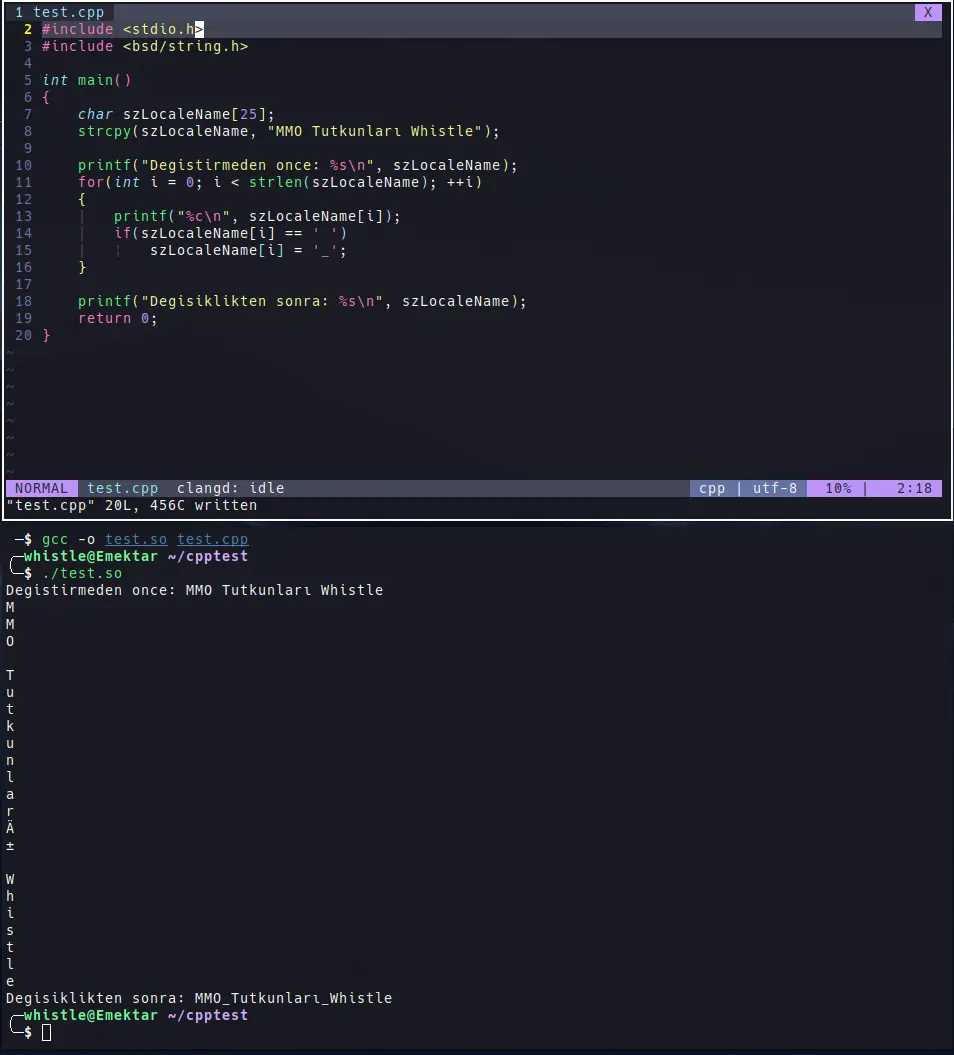Click the "20L, 456C written" message

click(x=180, y=505)
